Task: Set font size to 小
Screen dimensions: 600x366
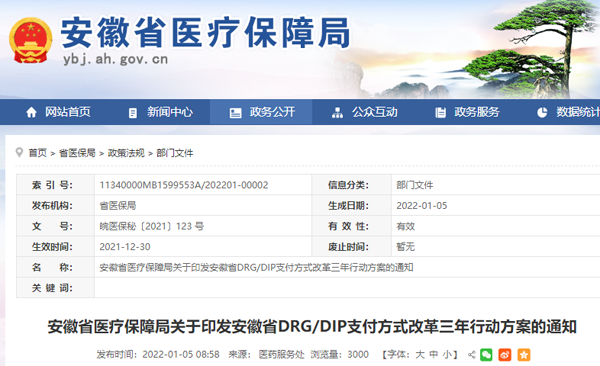Action: [447, 355]
